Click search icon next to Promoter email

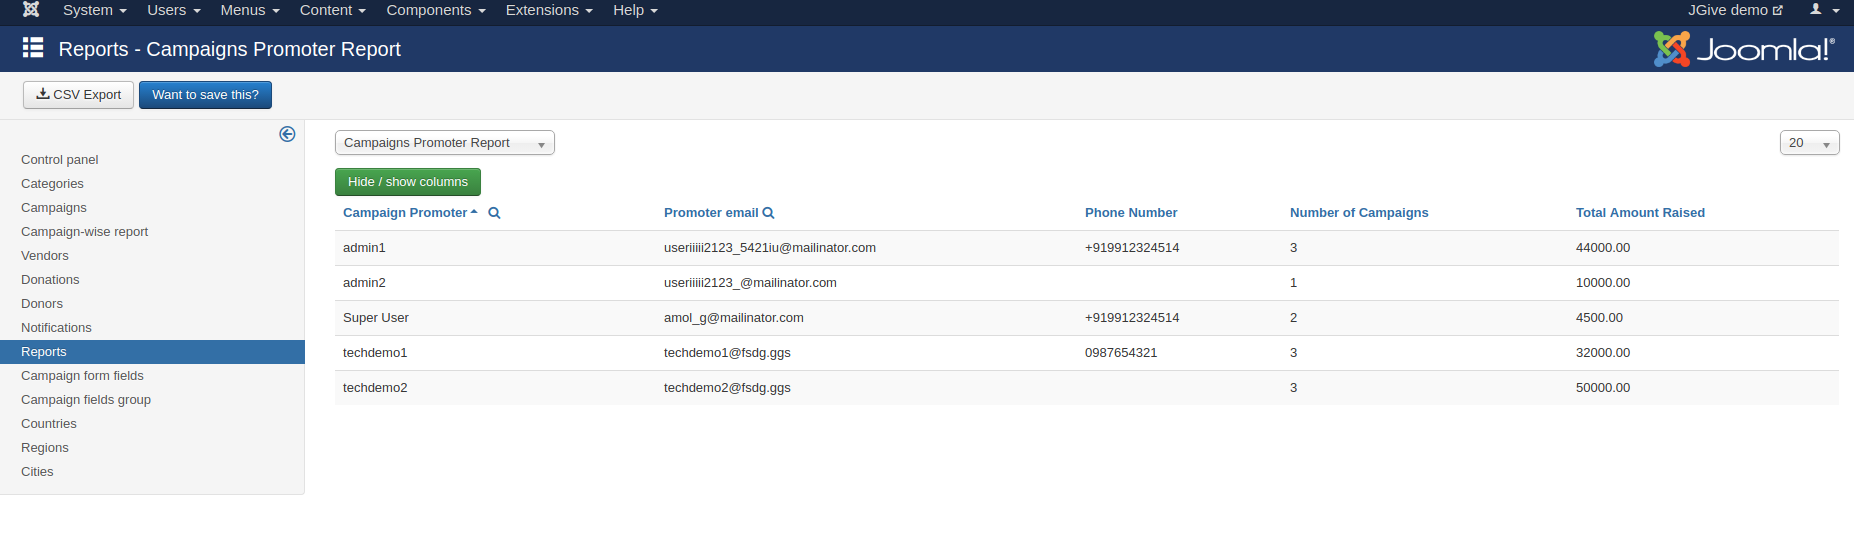tap(768, 213)
